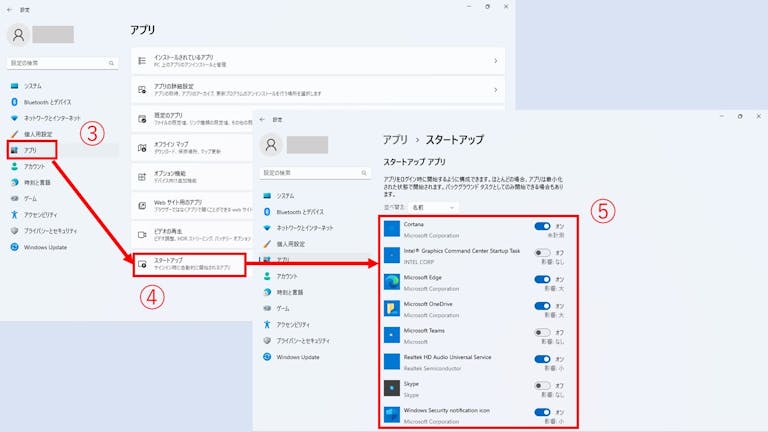Click the chevron on the インストールされているアプリ row
The image size is (768, 432).
(496, 61)
